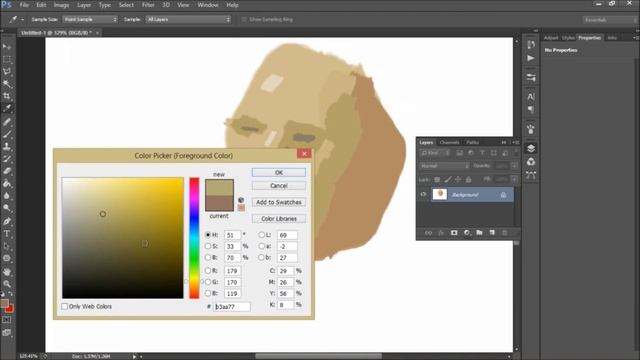This screenshot has height=360, width=640.
Task: Select the S (saturation) radio button
Action: [208, 246]
